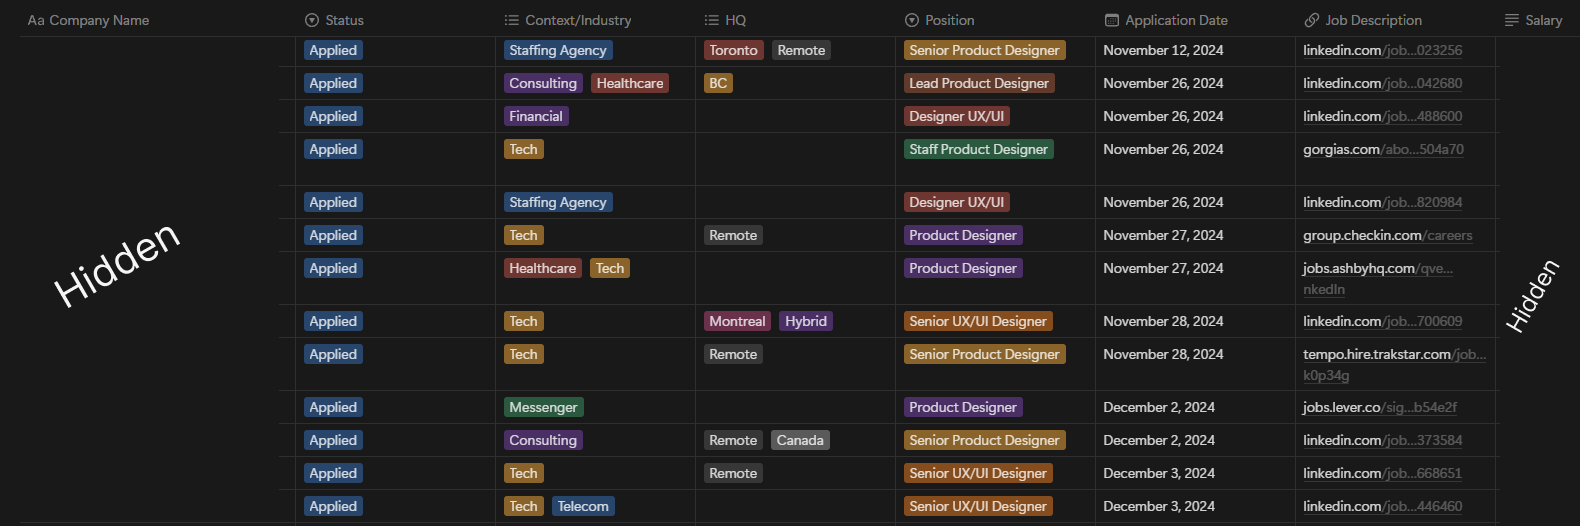Select the Lead Product Designer tag
The width and height of the screenshot is (1580, 526).
[x=978, y=83]
